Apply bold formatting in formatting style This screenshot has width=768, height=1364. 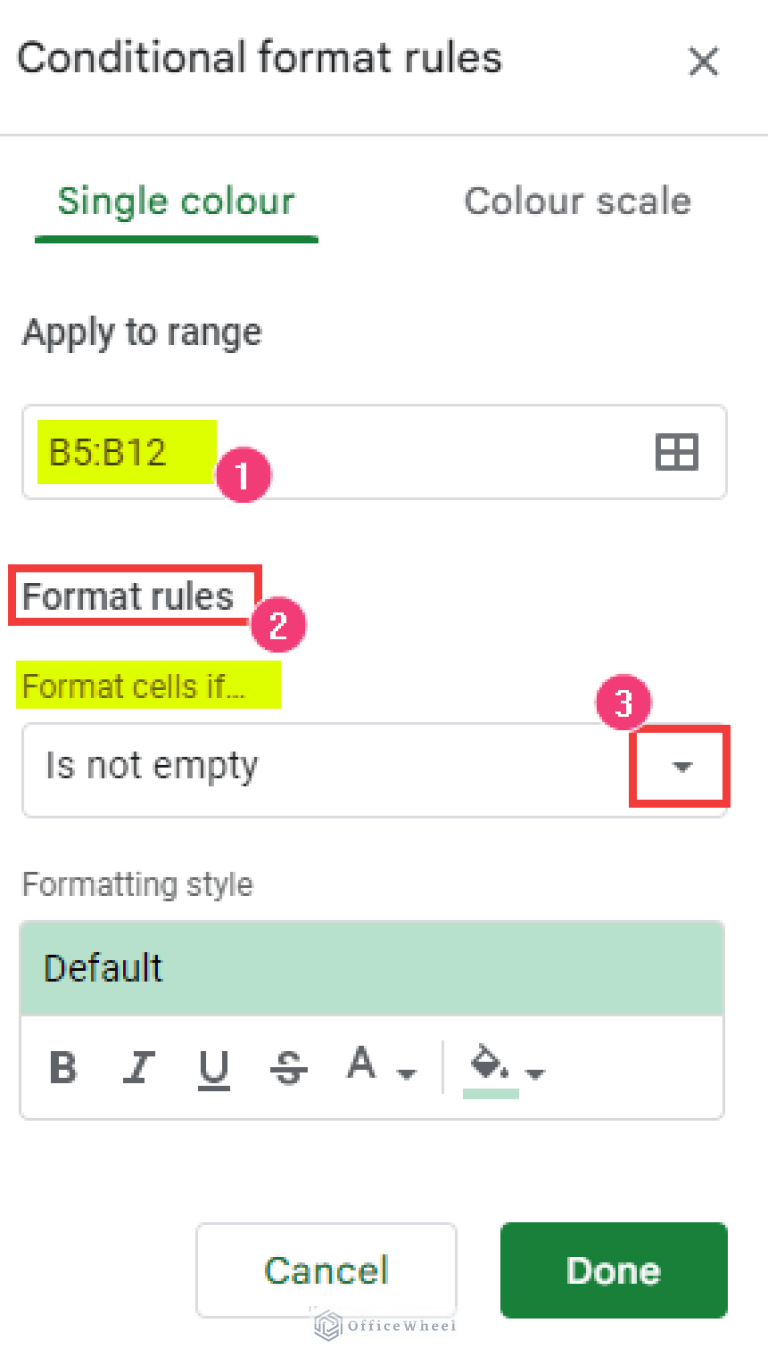pos(62,1067)
